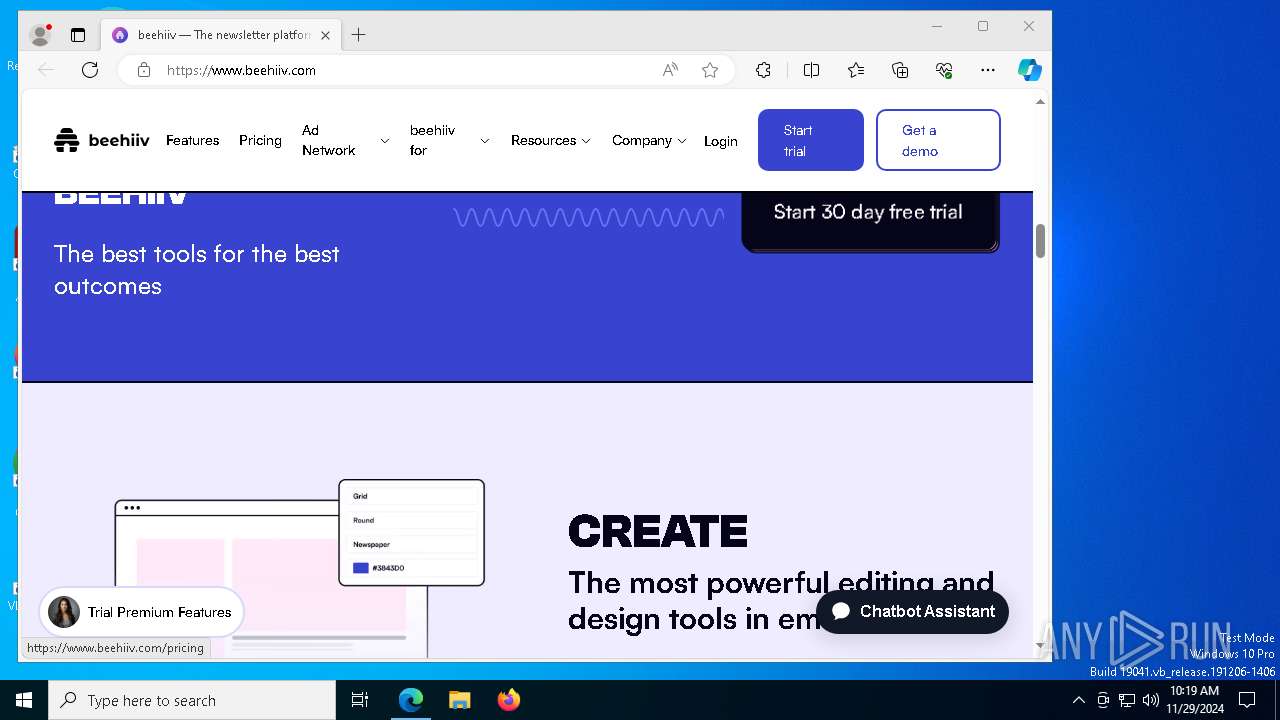Click the Trial Premium Features pill

click(x=141, y=612)
